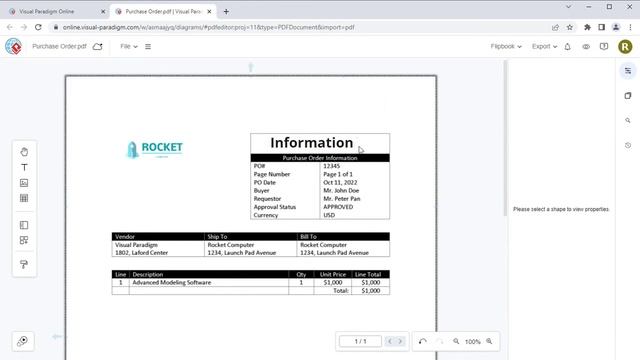
Task: Click the Oct 11, 2022 date cell
Action: click(340, 182)
